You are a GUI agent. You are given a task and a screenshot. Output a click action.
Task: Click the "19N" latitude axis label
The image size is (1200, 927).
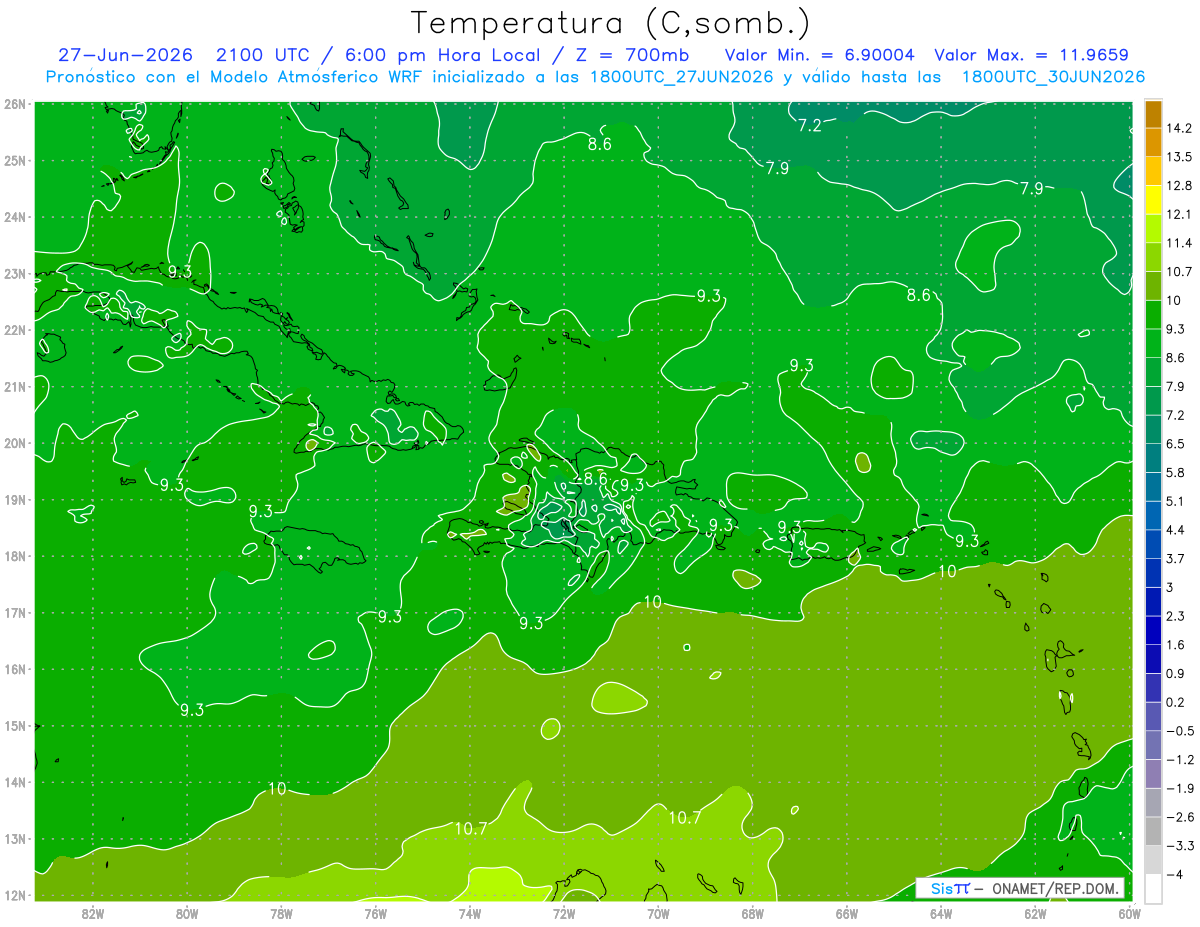[x=14, y=500]
